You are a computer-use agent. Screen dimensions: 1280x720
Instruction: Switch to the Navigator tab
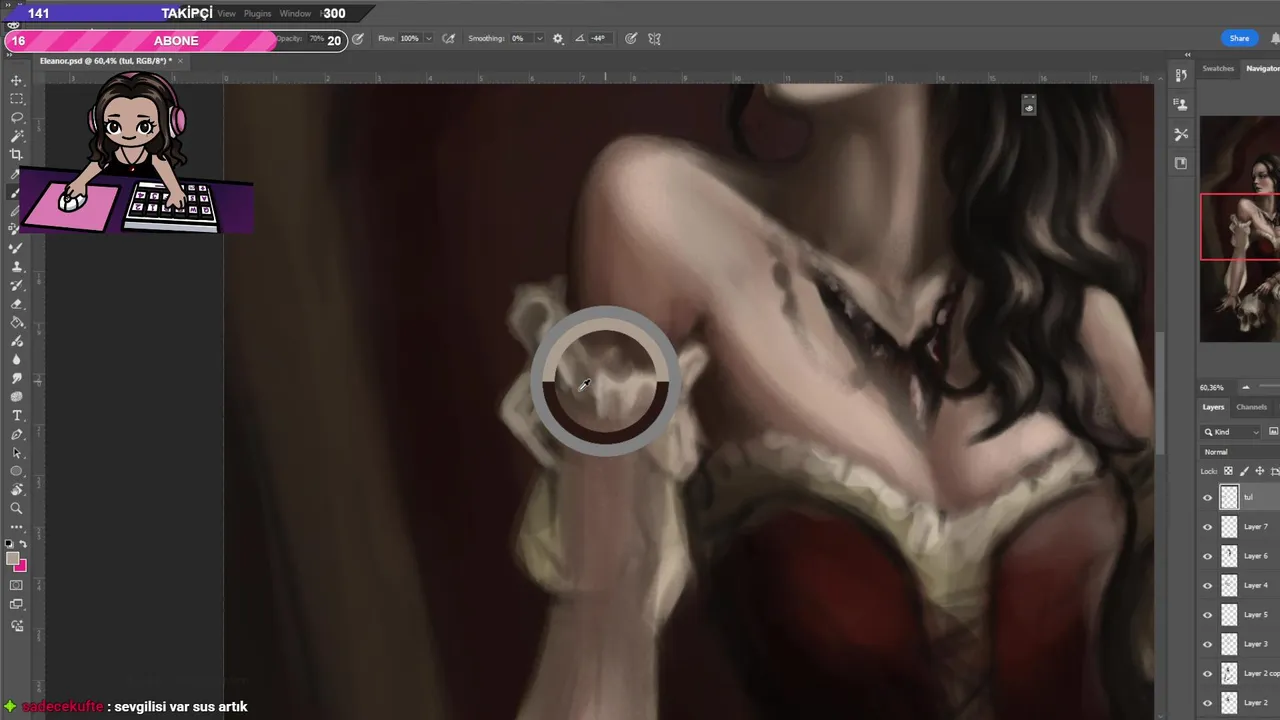[1262, 68]
